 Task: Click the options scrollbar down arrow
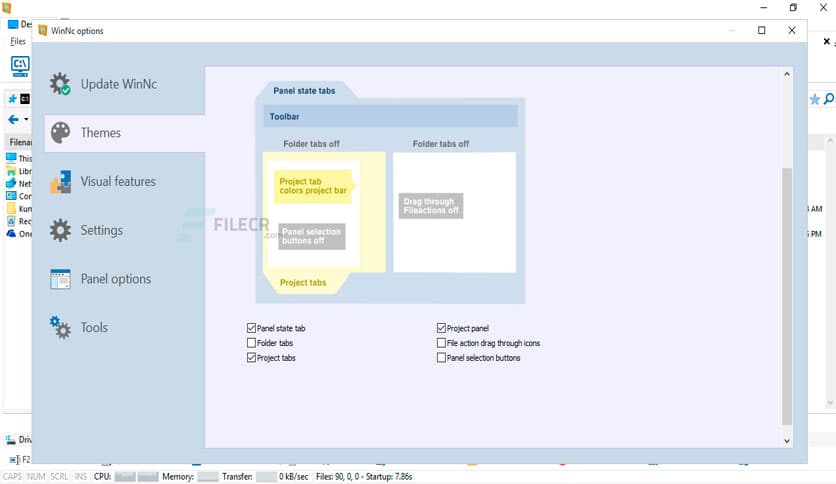tap(787, 440)
